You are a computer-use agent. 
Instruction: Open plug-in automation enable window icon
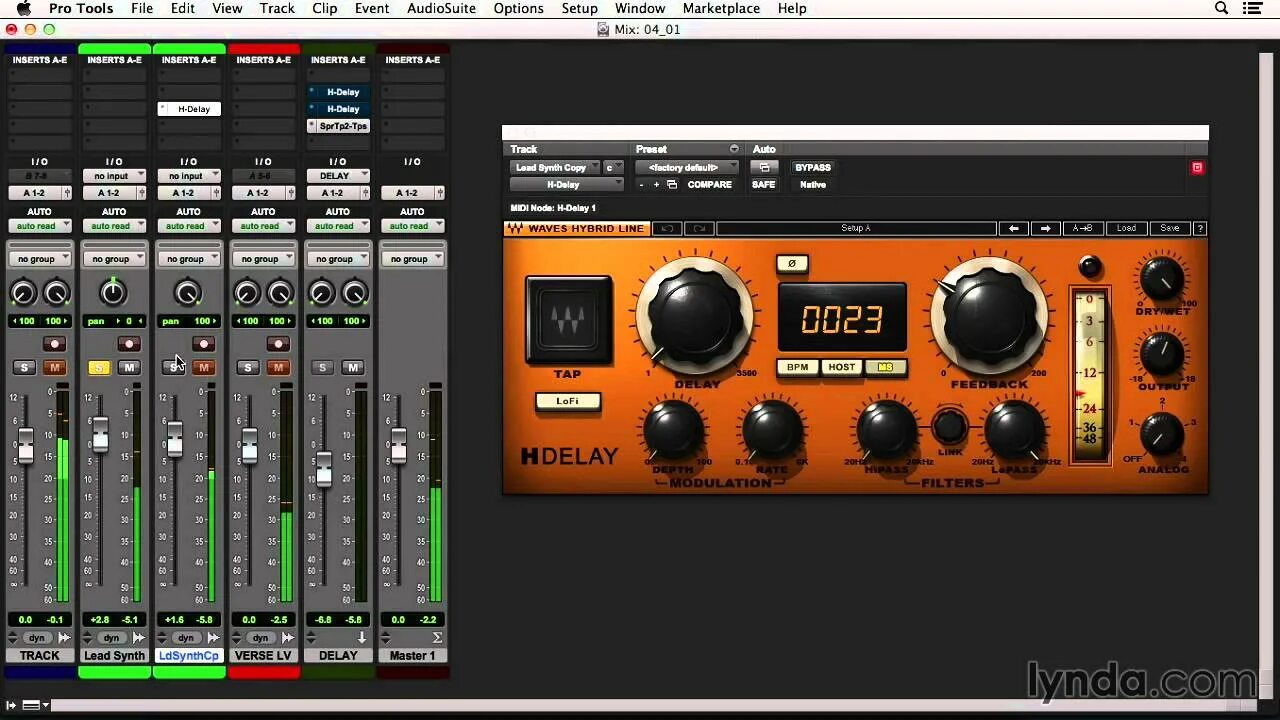(764, 167)
